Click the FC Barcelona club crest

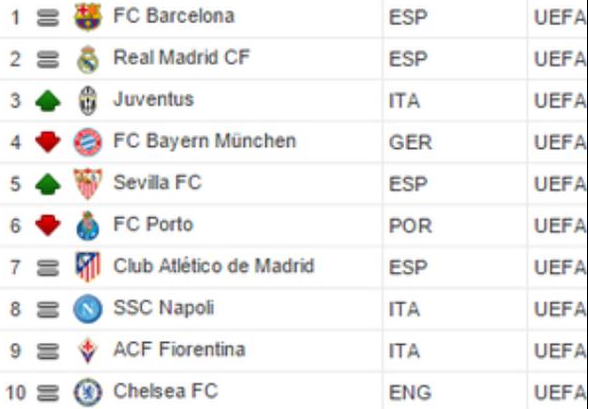click(x=88, y=17)
